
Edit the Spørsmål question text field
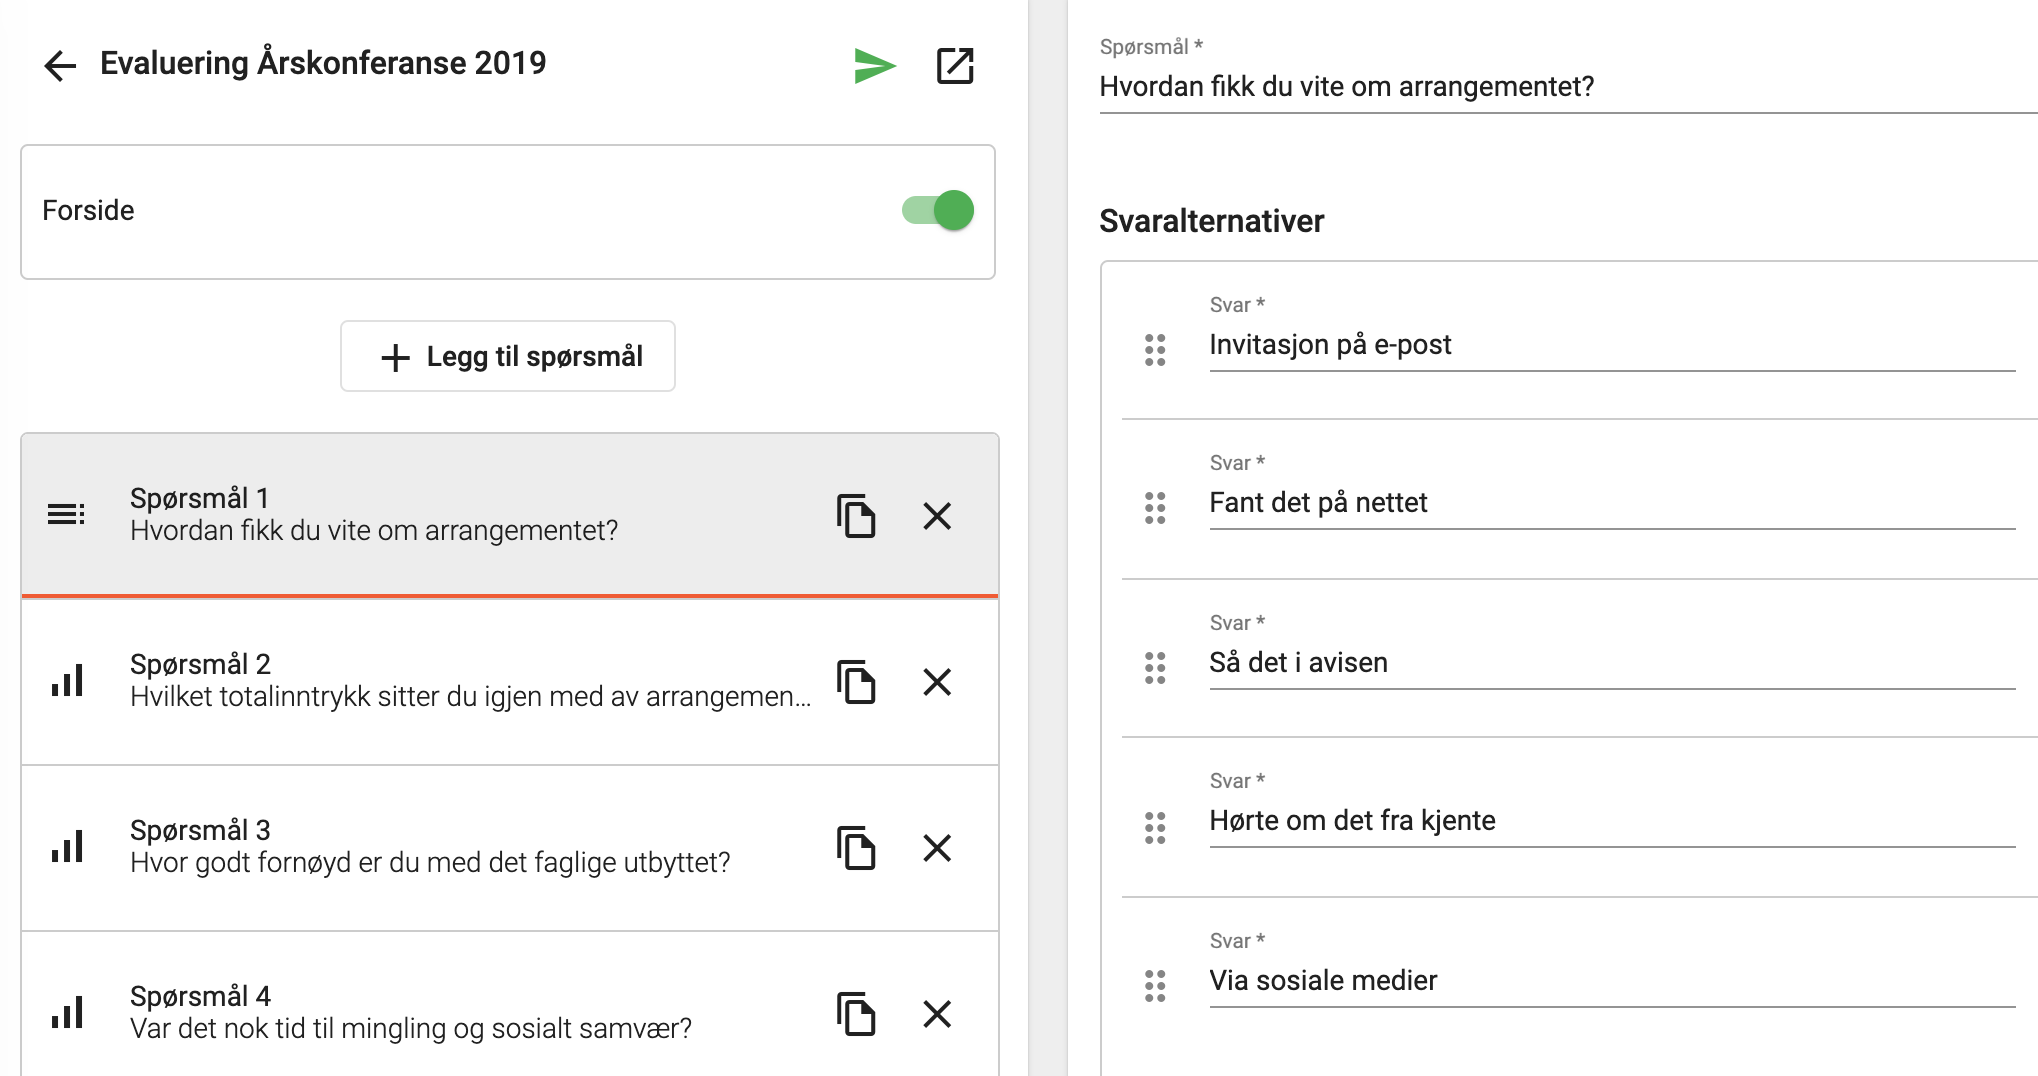[1568, 87]
